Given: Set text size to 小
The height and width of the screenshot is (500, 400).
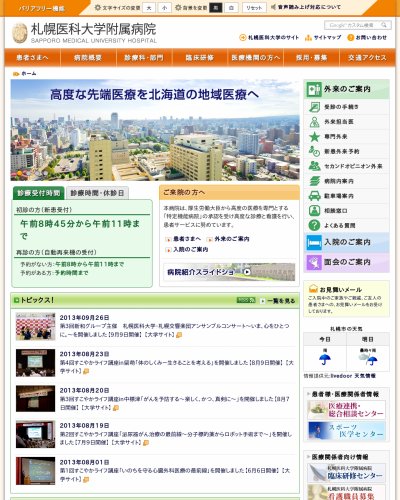Looking at the screenshot, I should (164, 8).
